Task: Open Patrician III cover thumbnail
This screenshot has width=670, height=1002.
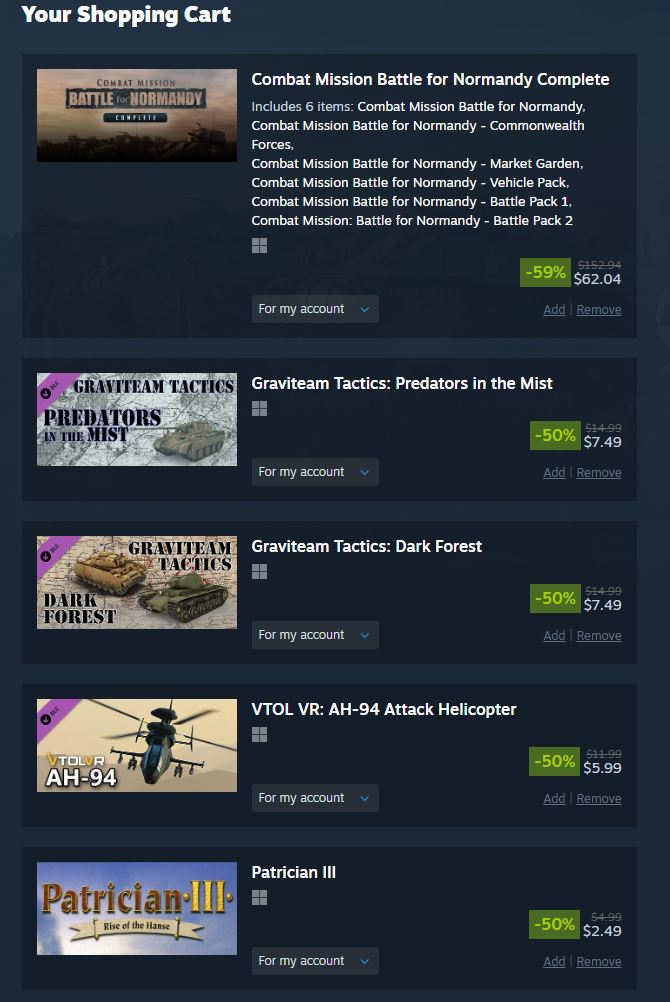Action: tap(137, 908)
